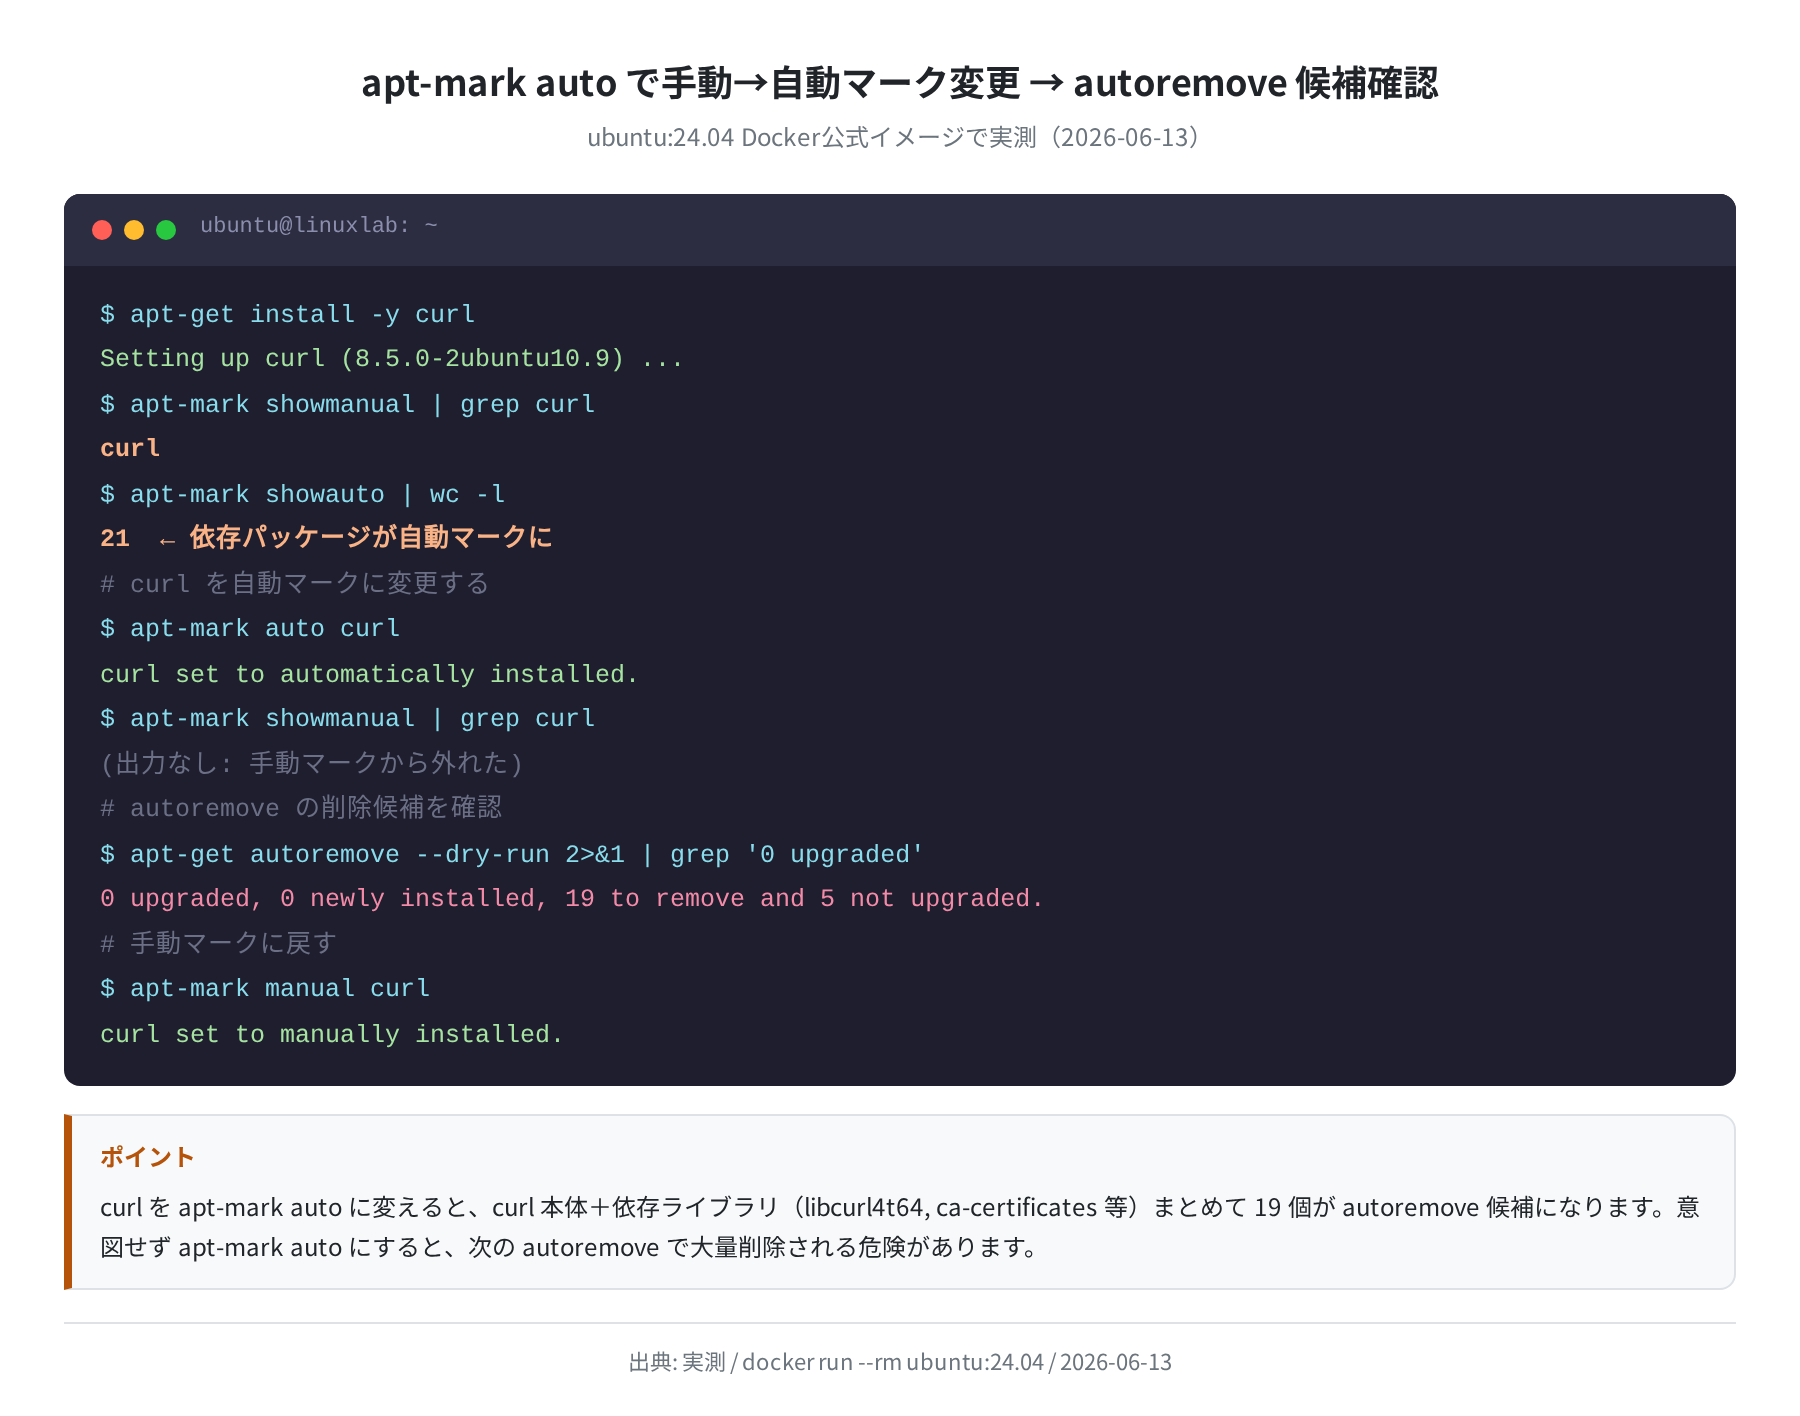
Task: Click the page heading about apt-mark auto
Action: click(900, 83)
